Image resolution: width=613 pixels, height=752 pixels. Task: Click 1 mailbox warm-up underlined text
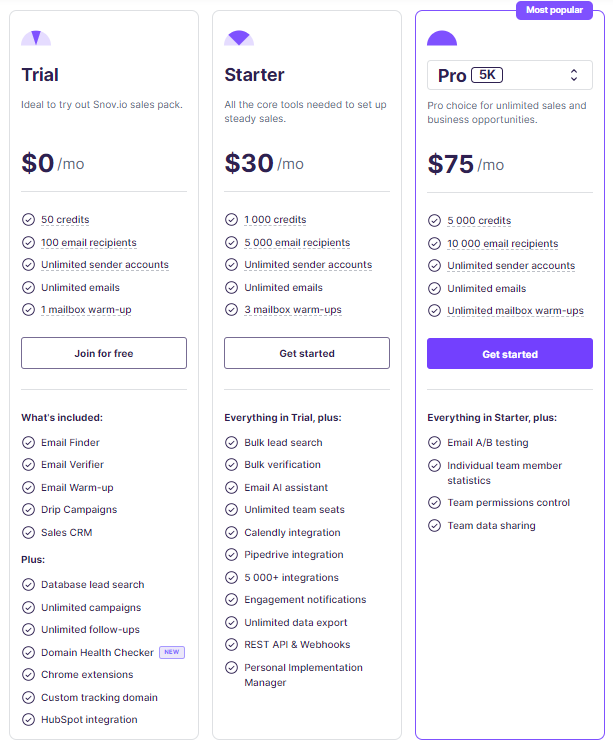click(86, 310)
